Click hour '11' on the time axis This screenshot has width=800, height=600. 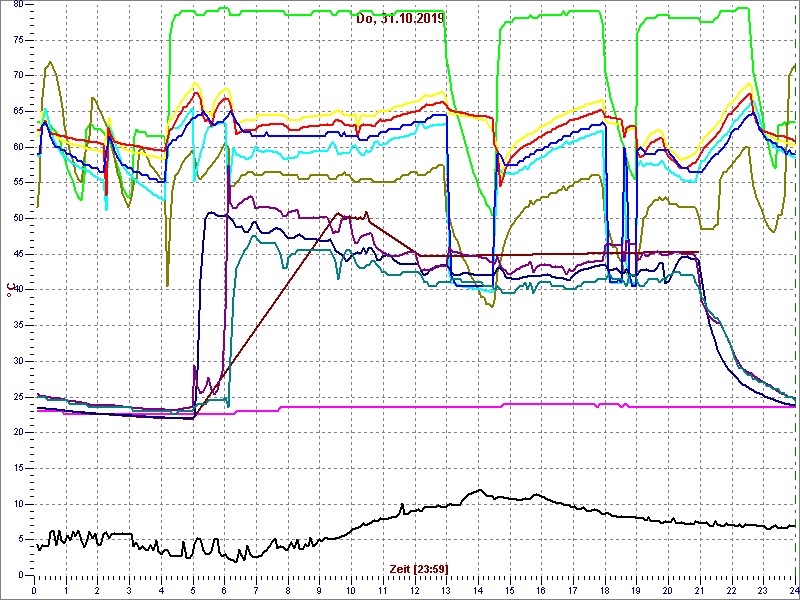coord(383,590)
